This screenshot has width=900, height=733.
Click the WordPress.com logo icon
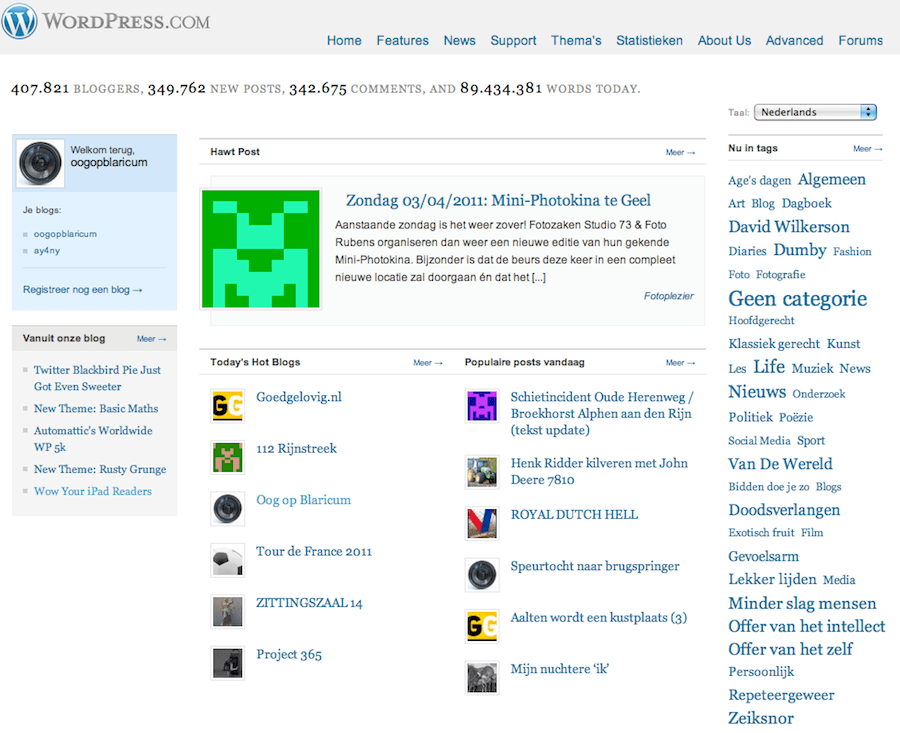[19, 20]
